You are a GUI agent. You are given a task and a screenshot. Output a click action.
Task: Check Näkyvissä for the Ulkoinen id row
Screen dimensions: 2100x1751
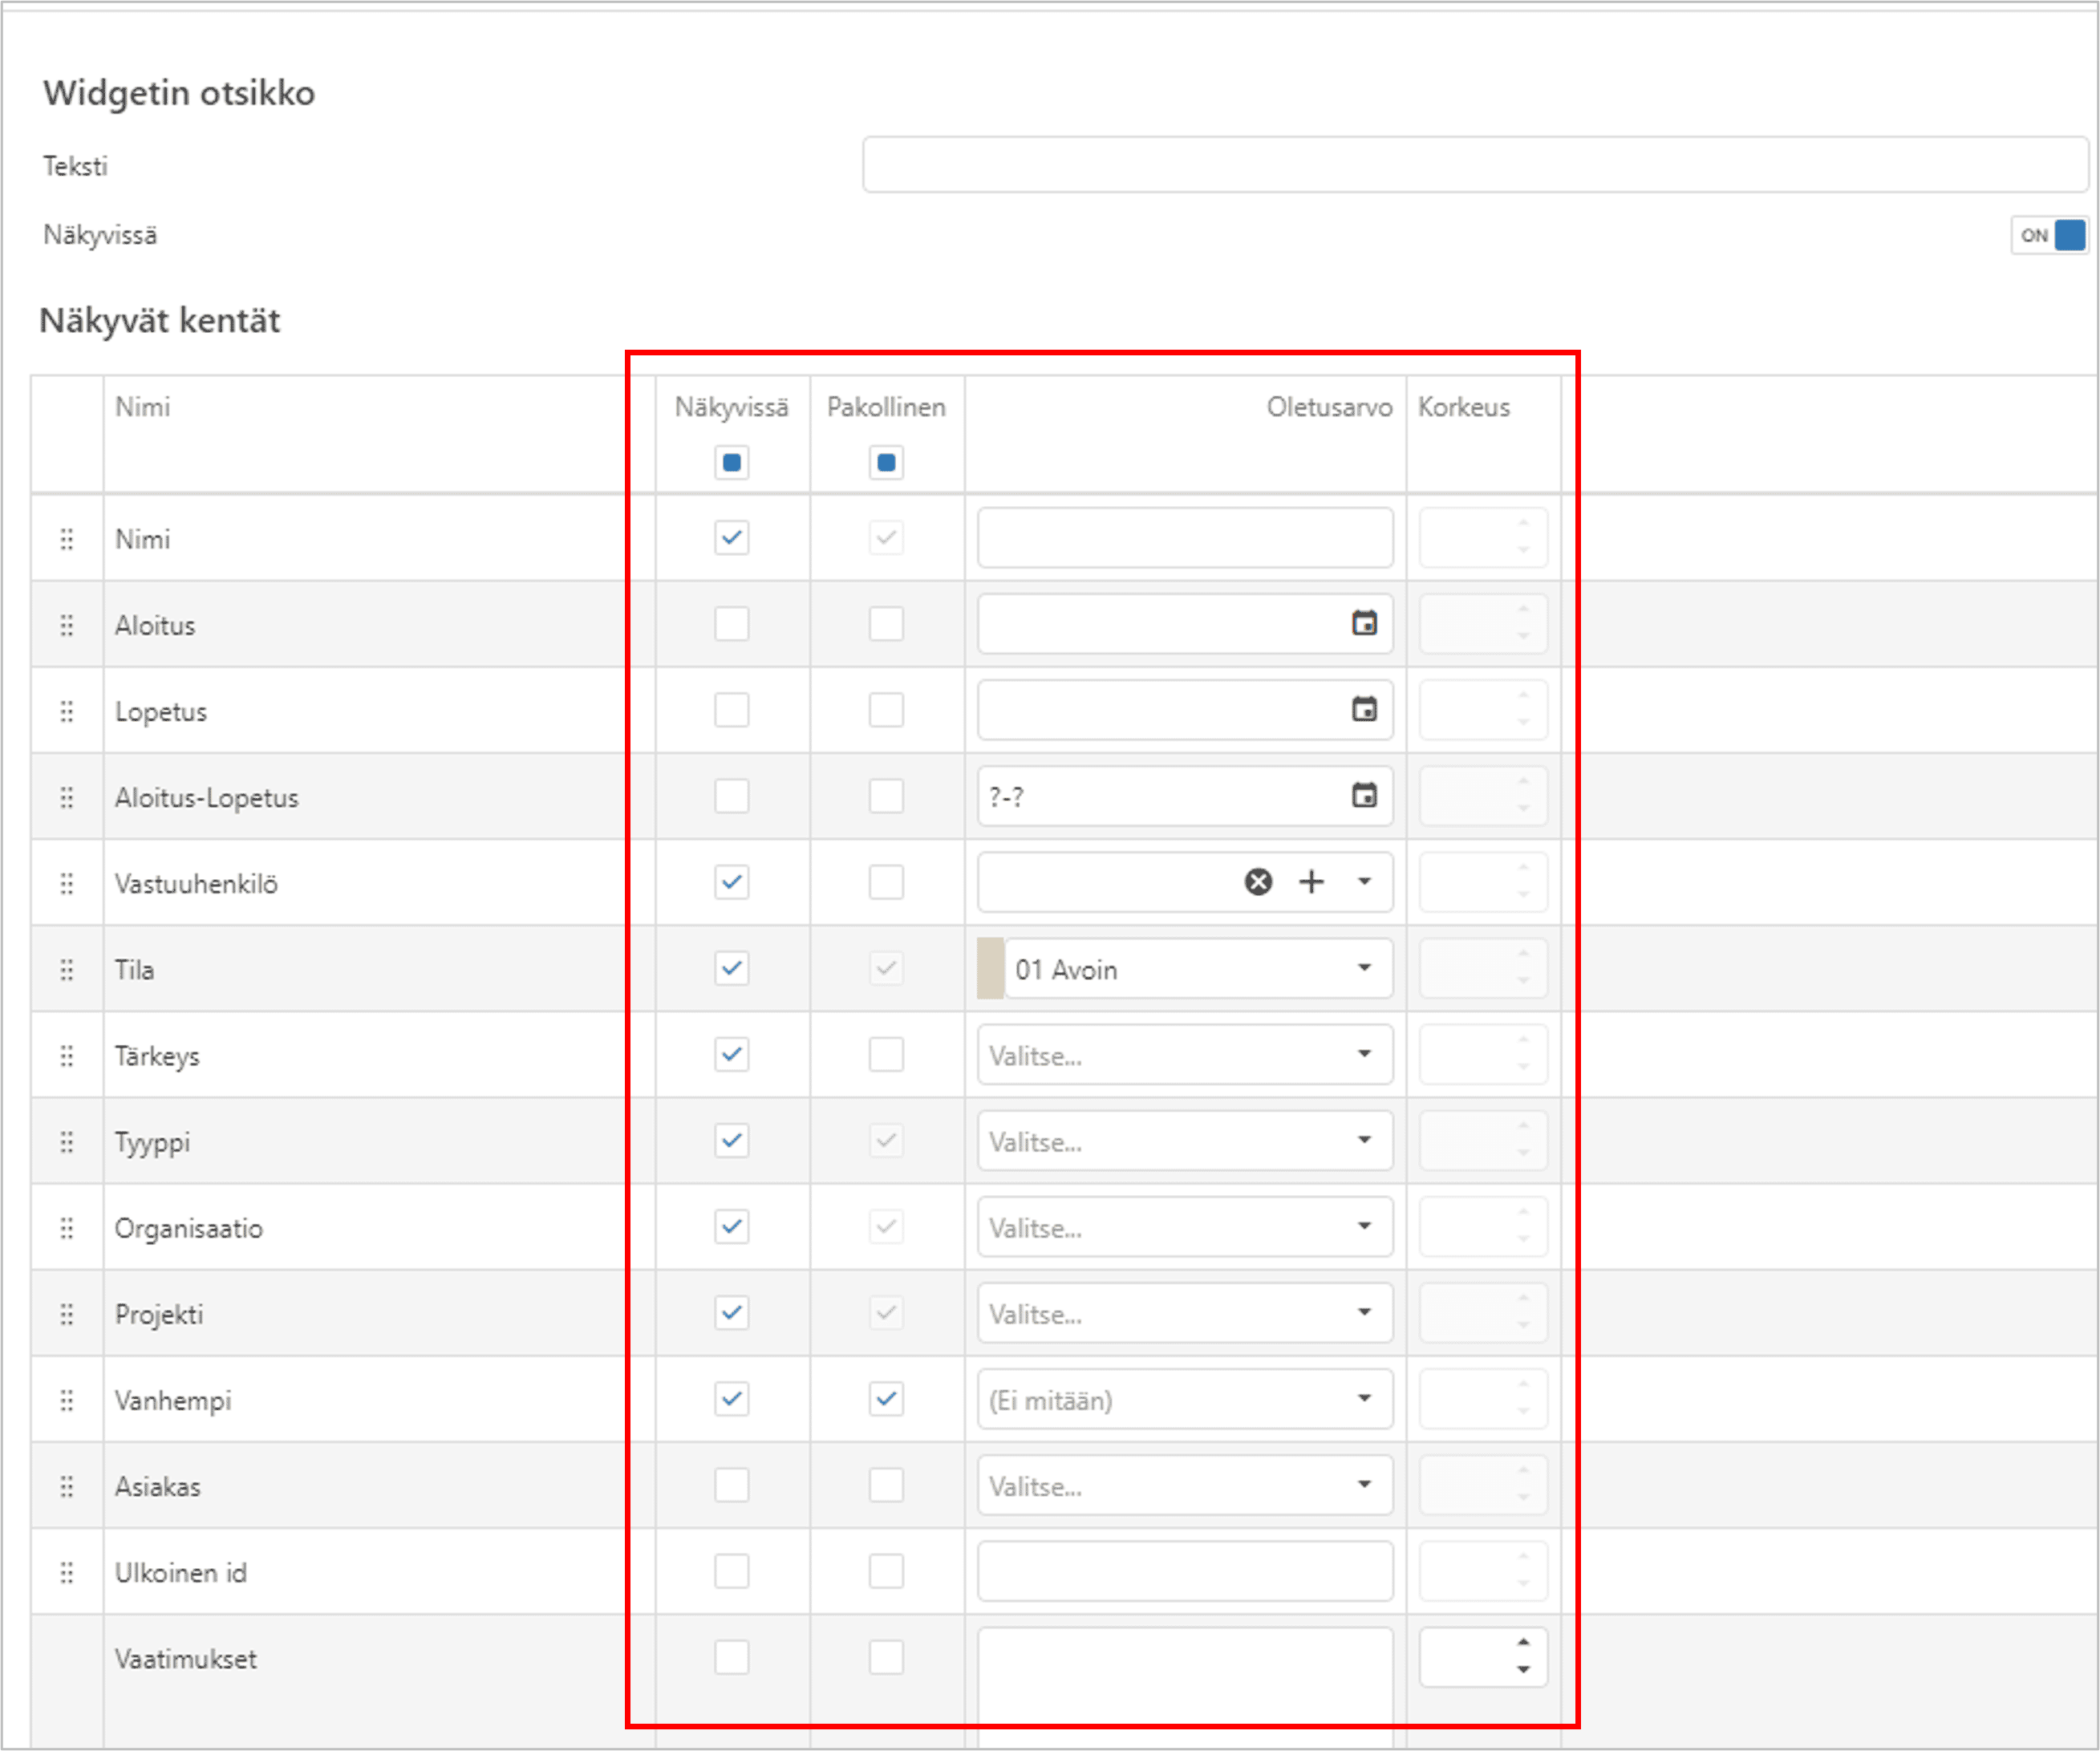(x=732, y=1570)
